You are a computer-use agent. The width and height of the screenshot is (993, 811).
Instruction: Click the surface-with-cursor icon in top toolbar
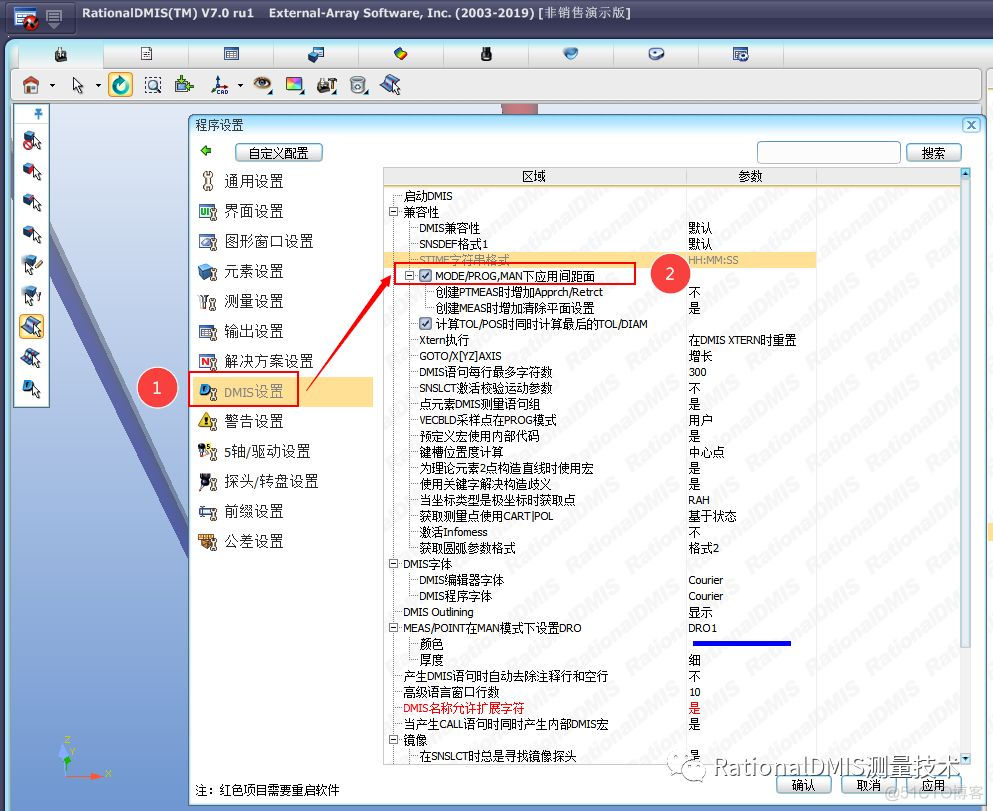(390, 84)
